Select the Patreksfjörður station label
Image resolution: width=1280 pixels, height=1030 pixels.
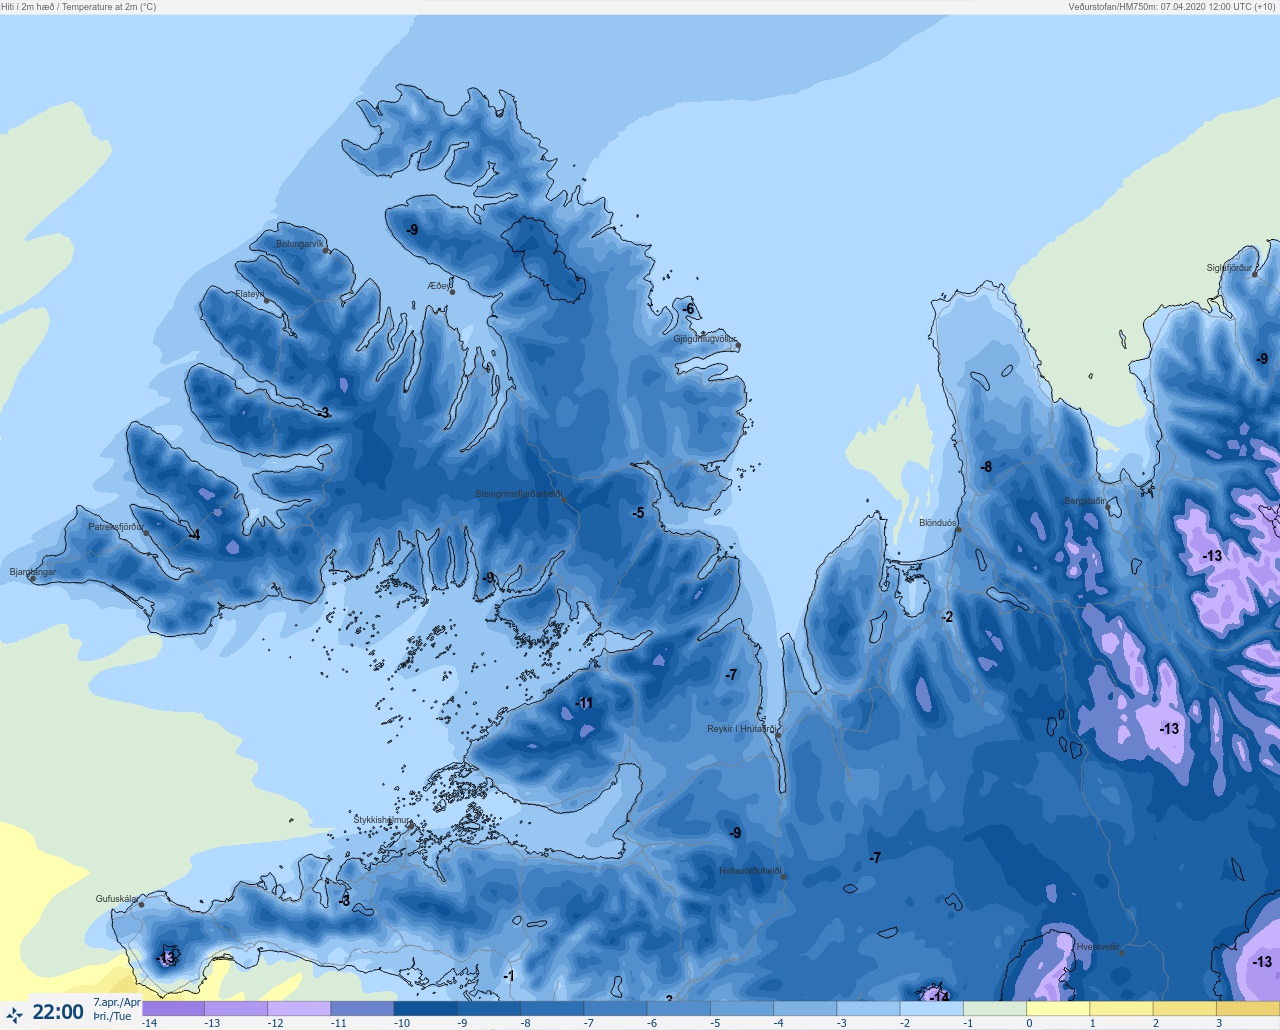(x=116, y=527)
